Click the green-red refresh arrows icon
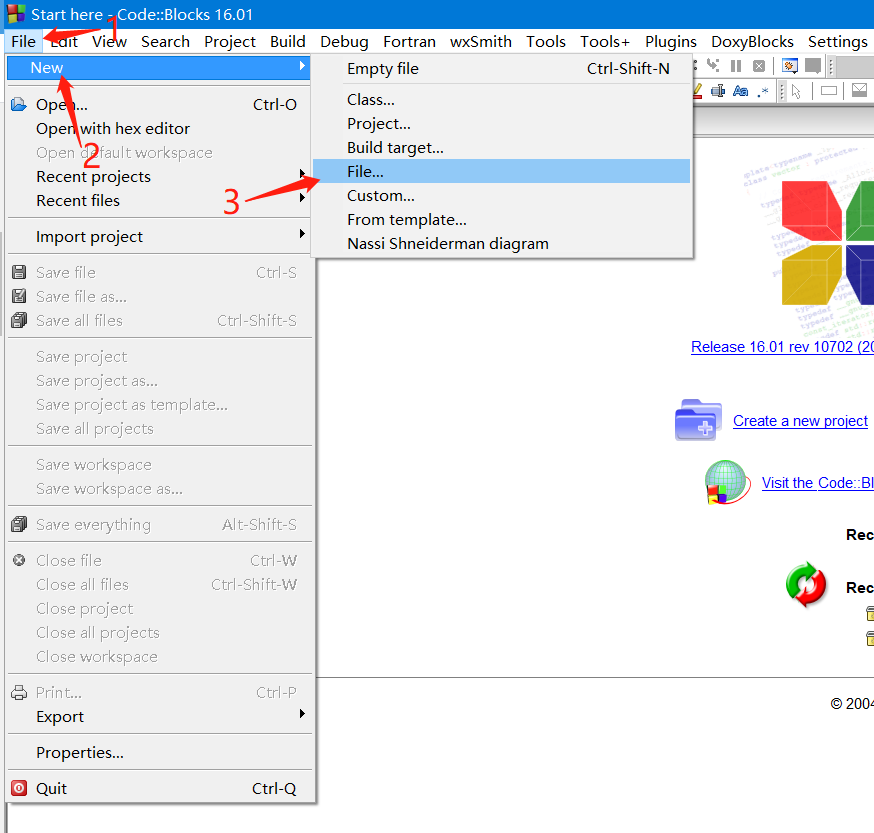 [x=806, y=585]
